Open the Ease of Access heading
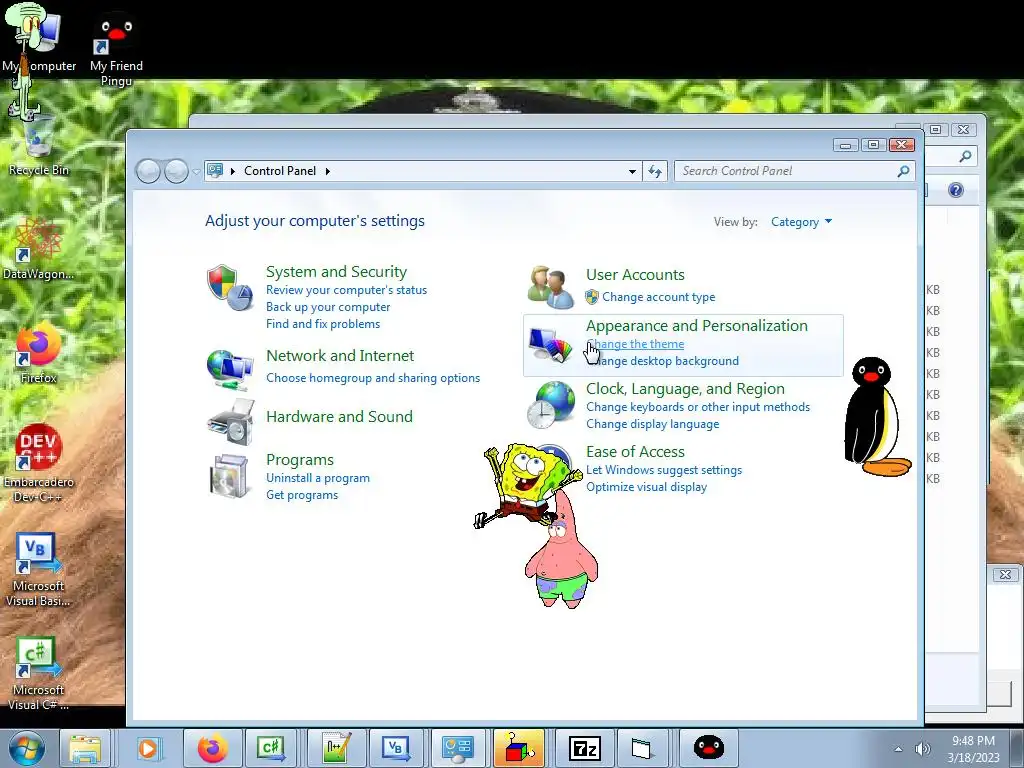The width and height of the screenshot is (1024, 768). pyautogui.click(x=635, y=452)
